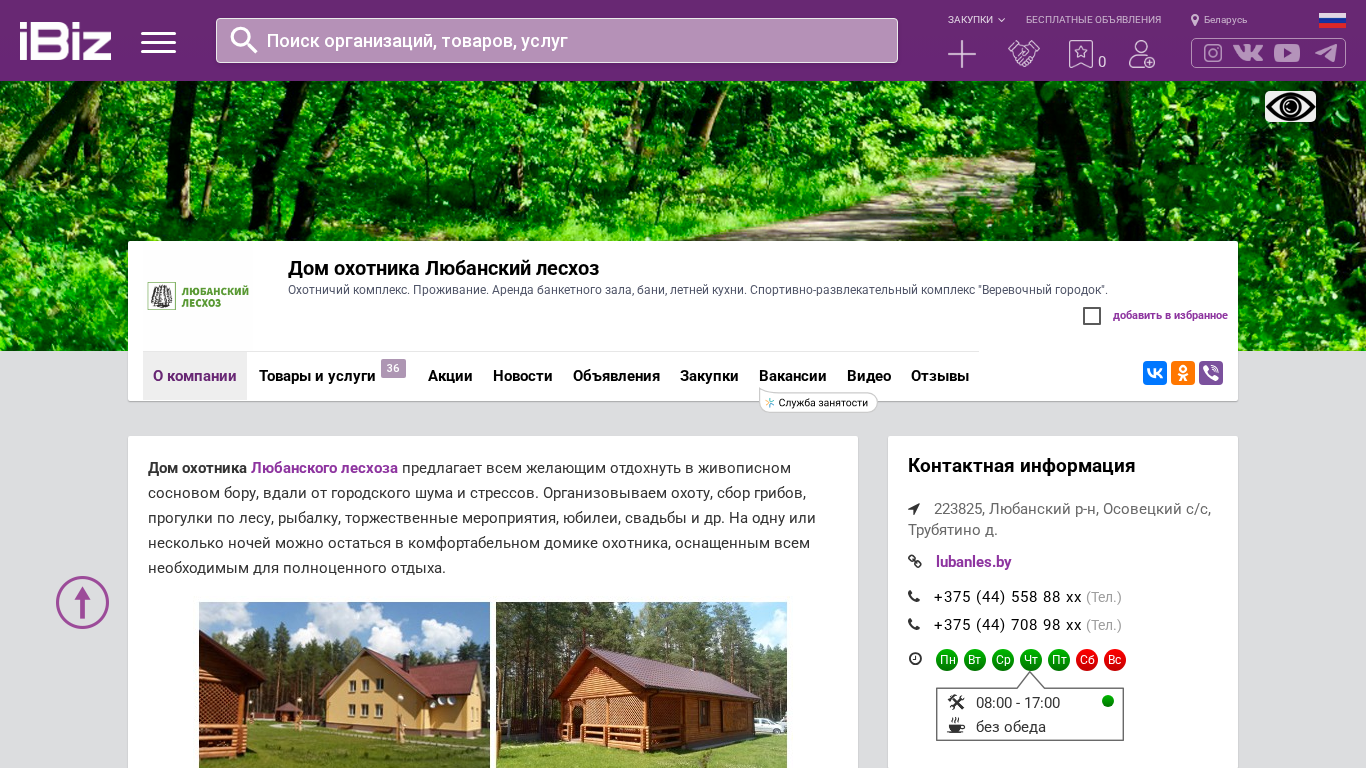Select the Вс day circle
Screen dimensions: 1366x768
(1115, 660)
